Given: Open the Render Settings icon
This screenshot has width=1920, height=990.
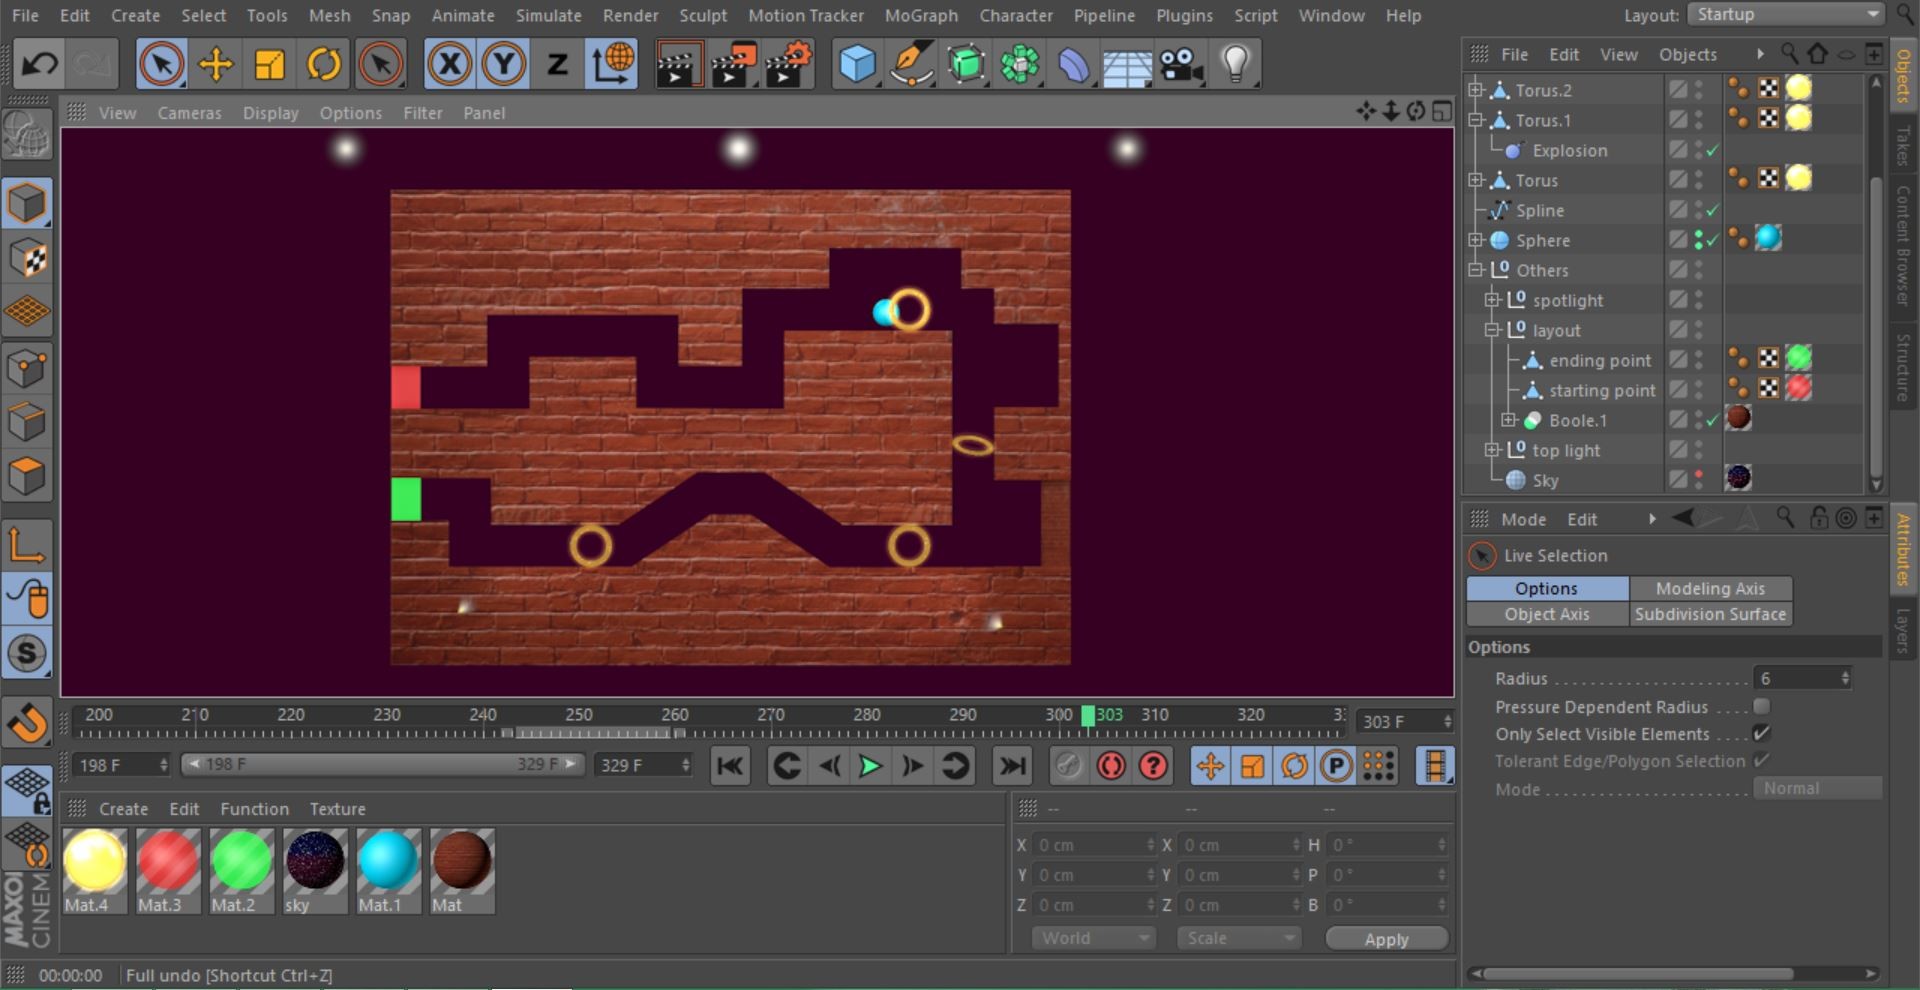Looking at the screenshot, I should [787, 63].
